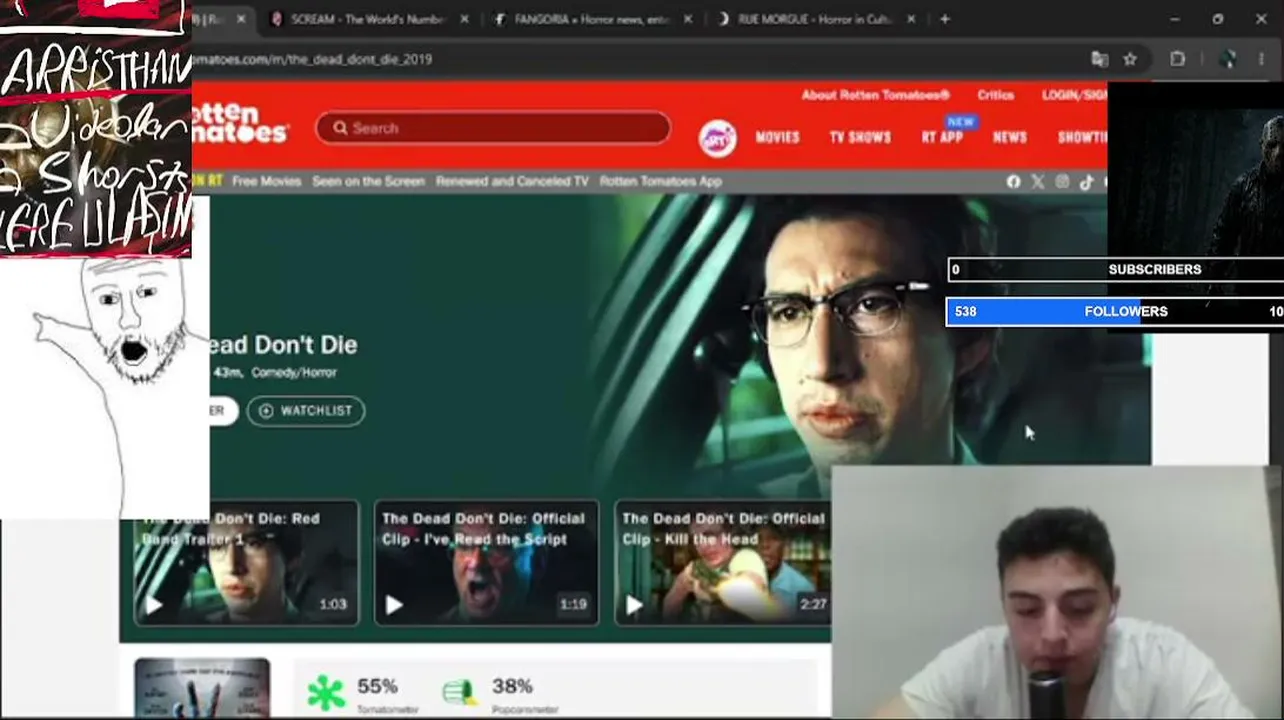This screenshot has width=1284, height=720.
Task: Open Rotten Tomatoes Instagram icon
Action: (1062, 181)
